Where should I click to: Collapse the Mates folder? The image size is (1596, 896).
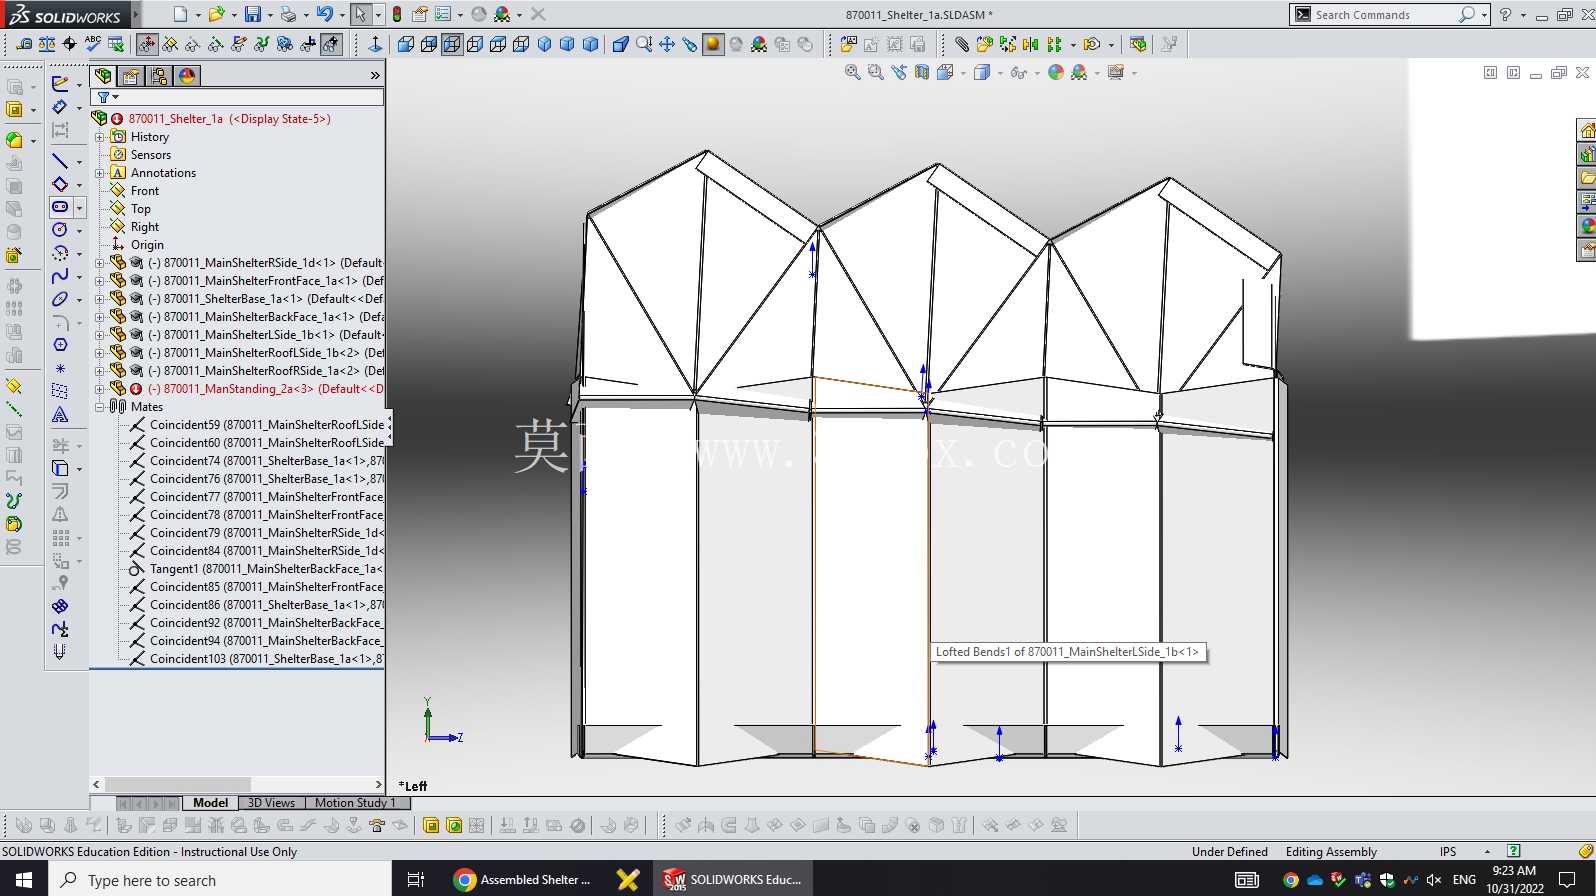[x=100, y=407]
